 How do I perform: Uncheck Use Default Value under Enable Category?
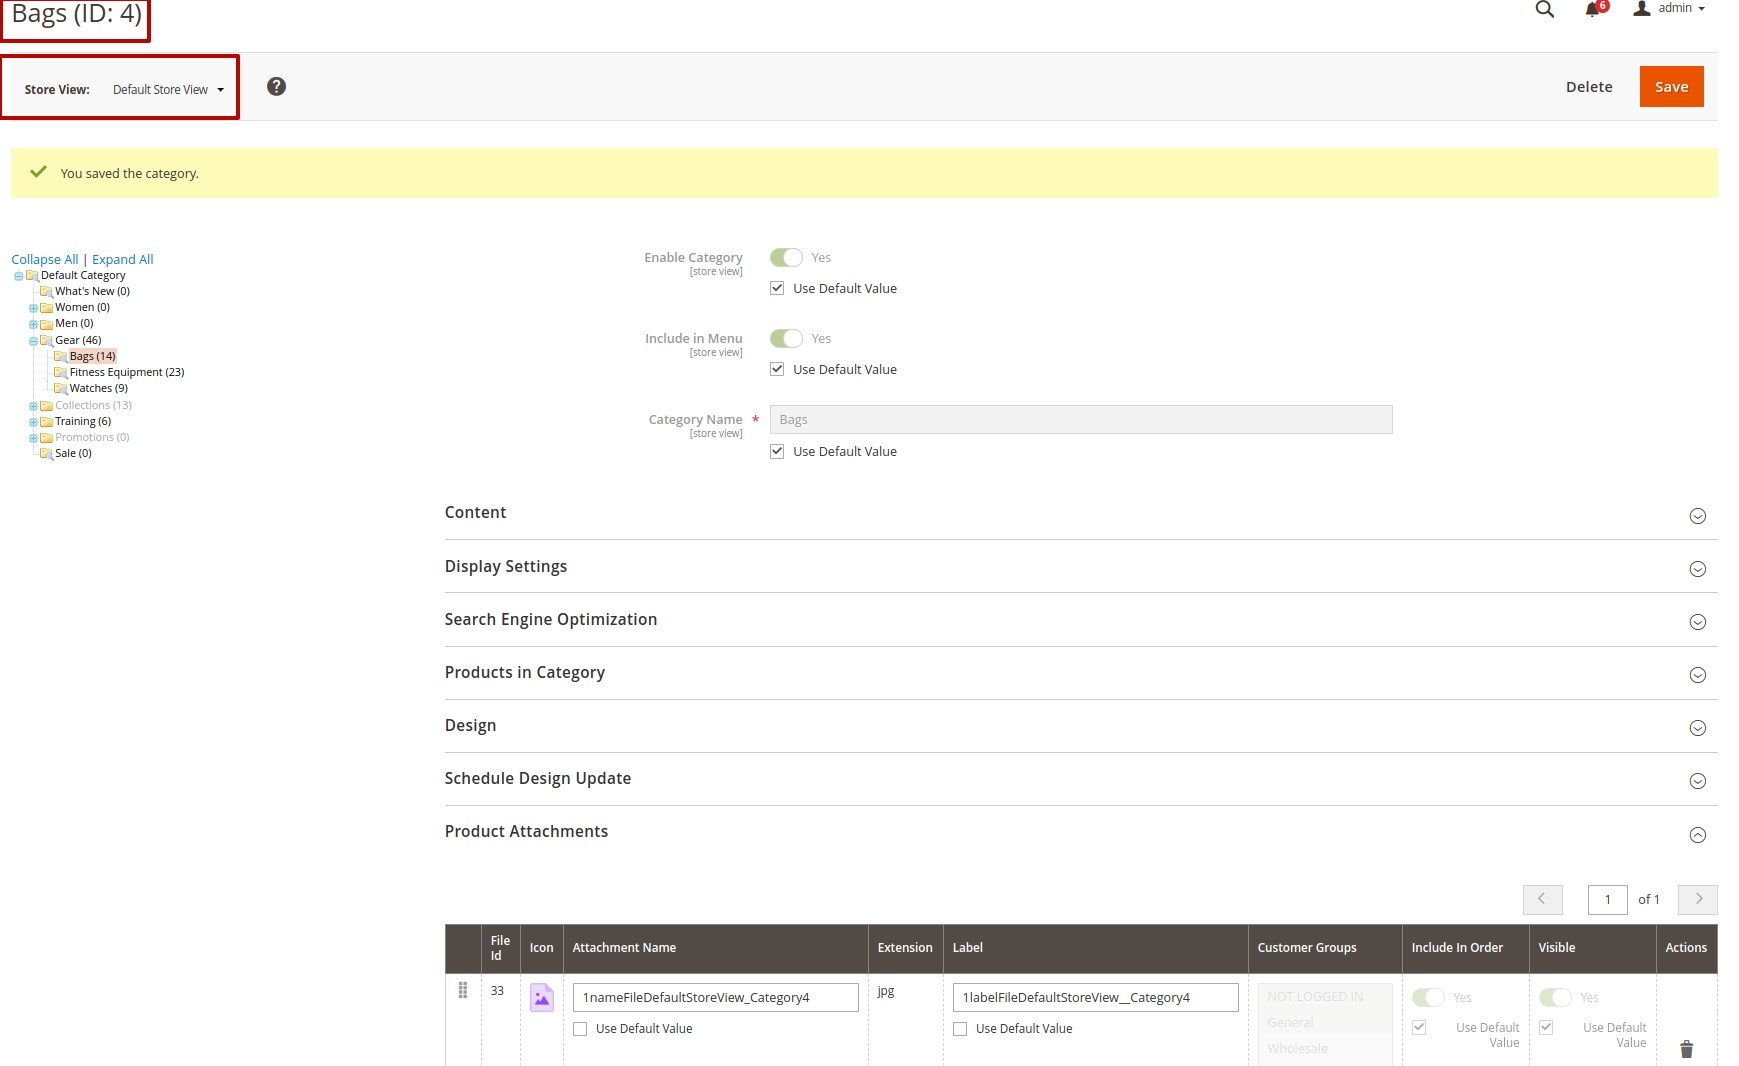pyautogui.click(x=777, y=288)
